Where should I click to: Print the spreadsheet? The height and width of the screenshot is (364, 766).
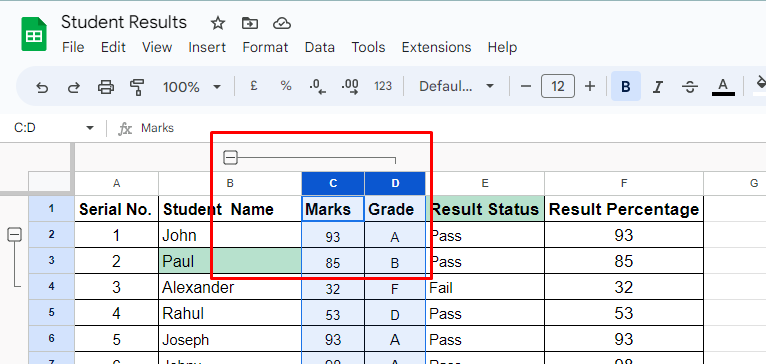pyautogui.click(x=106, y=87)
